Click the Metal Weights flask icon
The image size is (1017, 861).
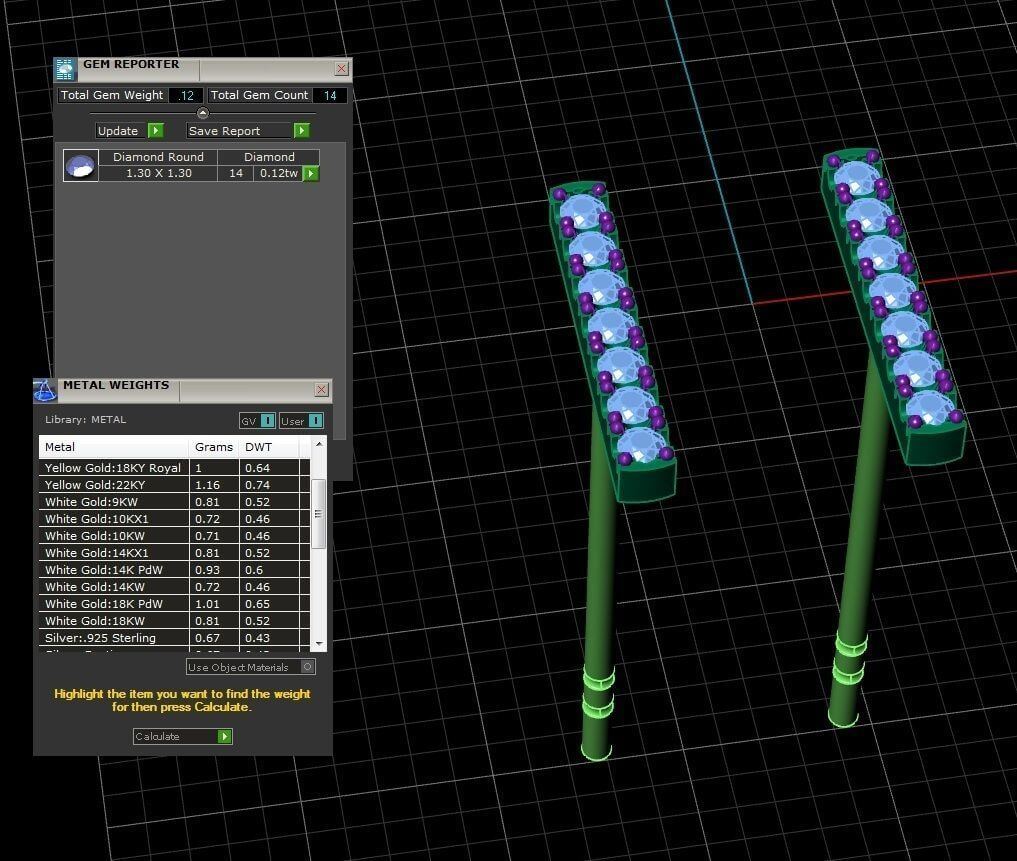click(45, 390)
